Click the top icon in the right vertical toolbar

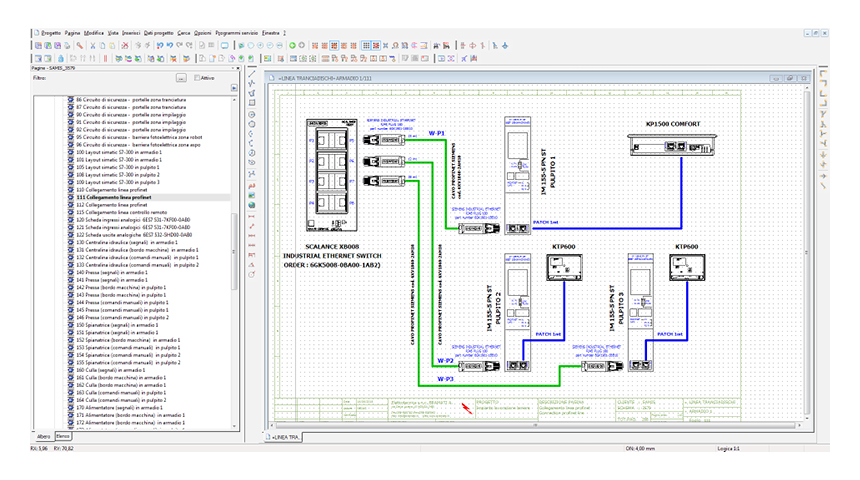coord(823,74)
